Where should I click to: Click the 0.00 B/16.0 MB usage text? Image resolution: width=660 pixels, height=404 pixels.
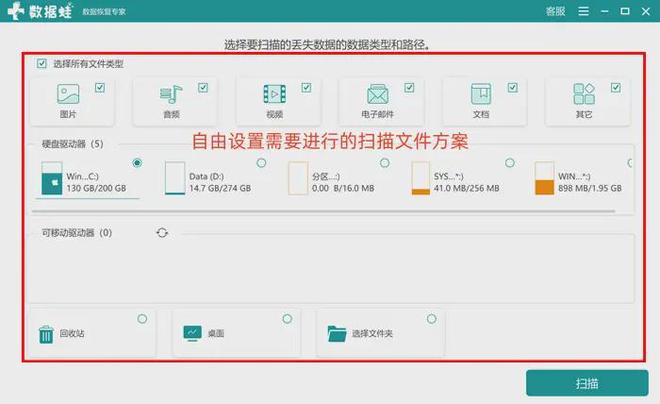point(343,188)
